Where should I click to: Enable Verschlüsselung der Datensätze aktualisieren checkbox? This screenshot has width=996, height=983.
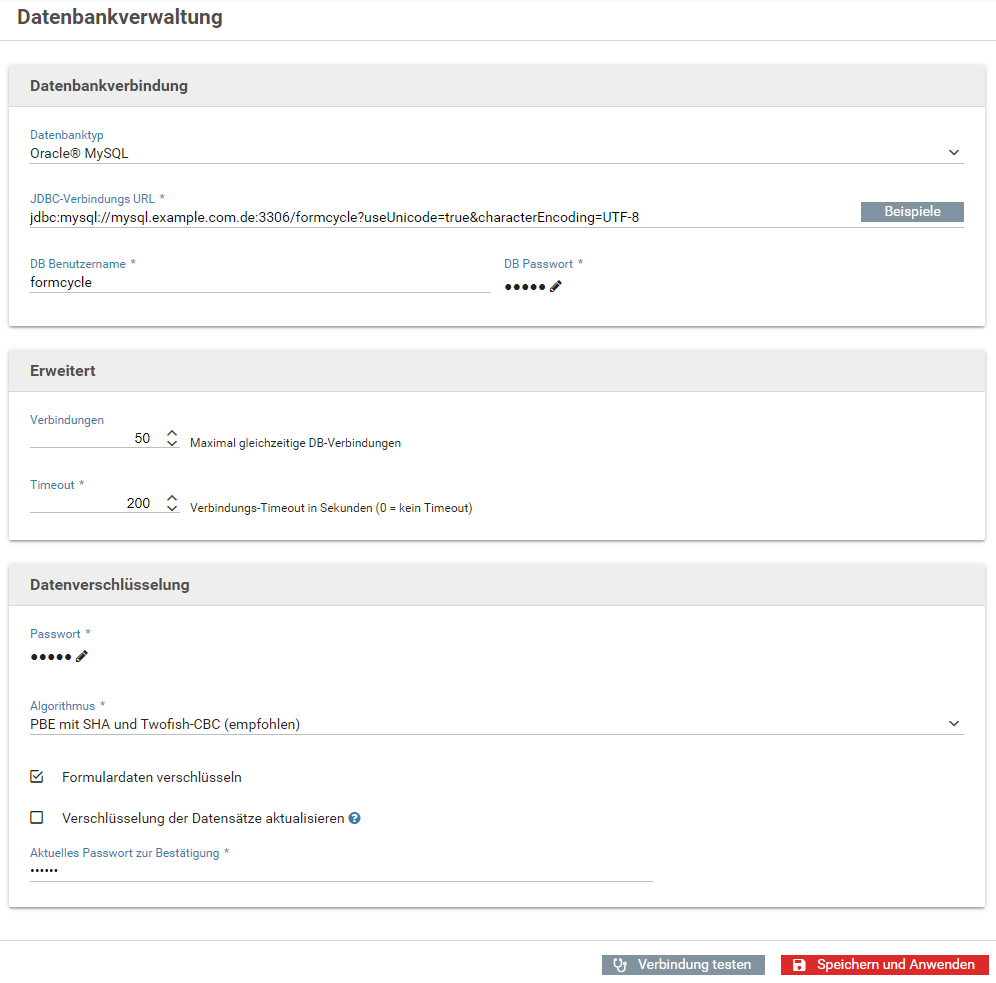point(37,817)
